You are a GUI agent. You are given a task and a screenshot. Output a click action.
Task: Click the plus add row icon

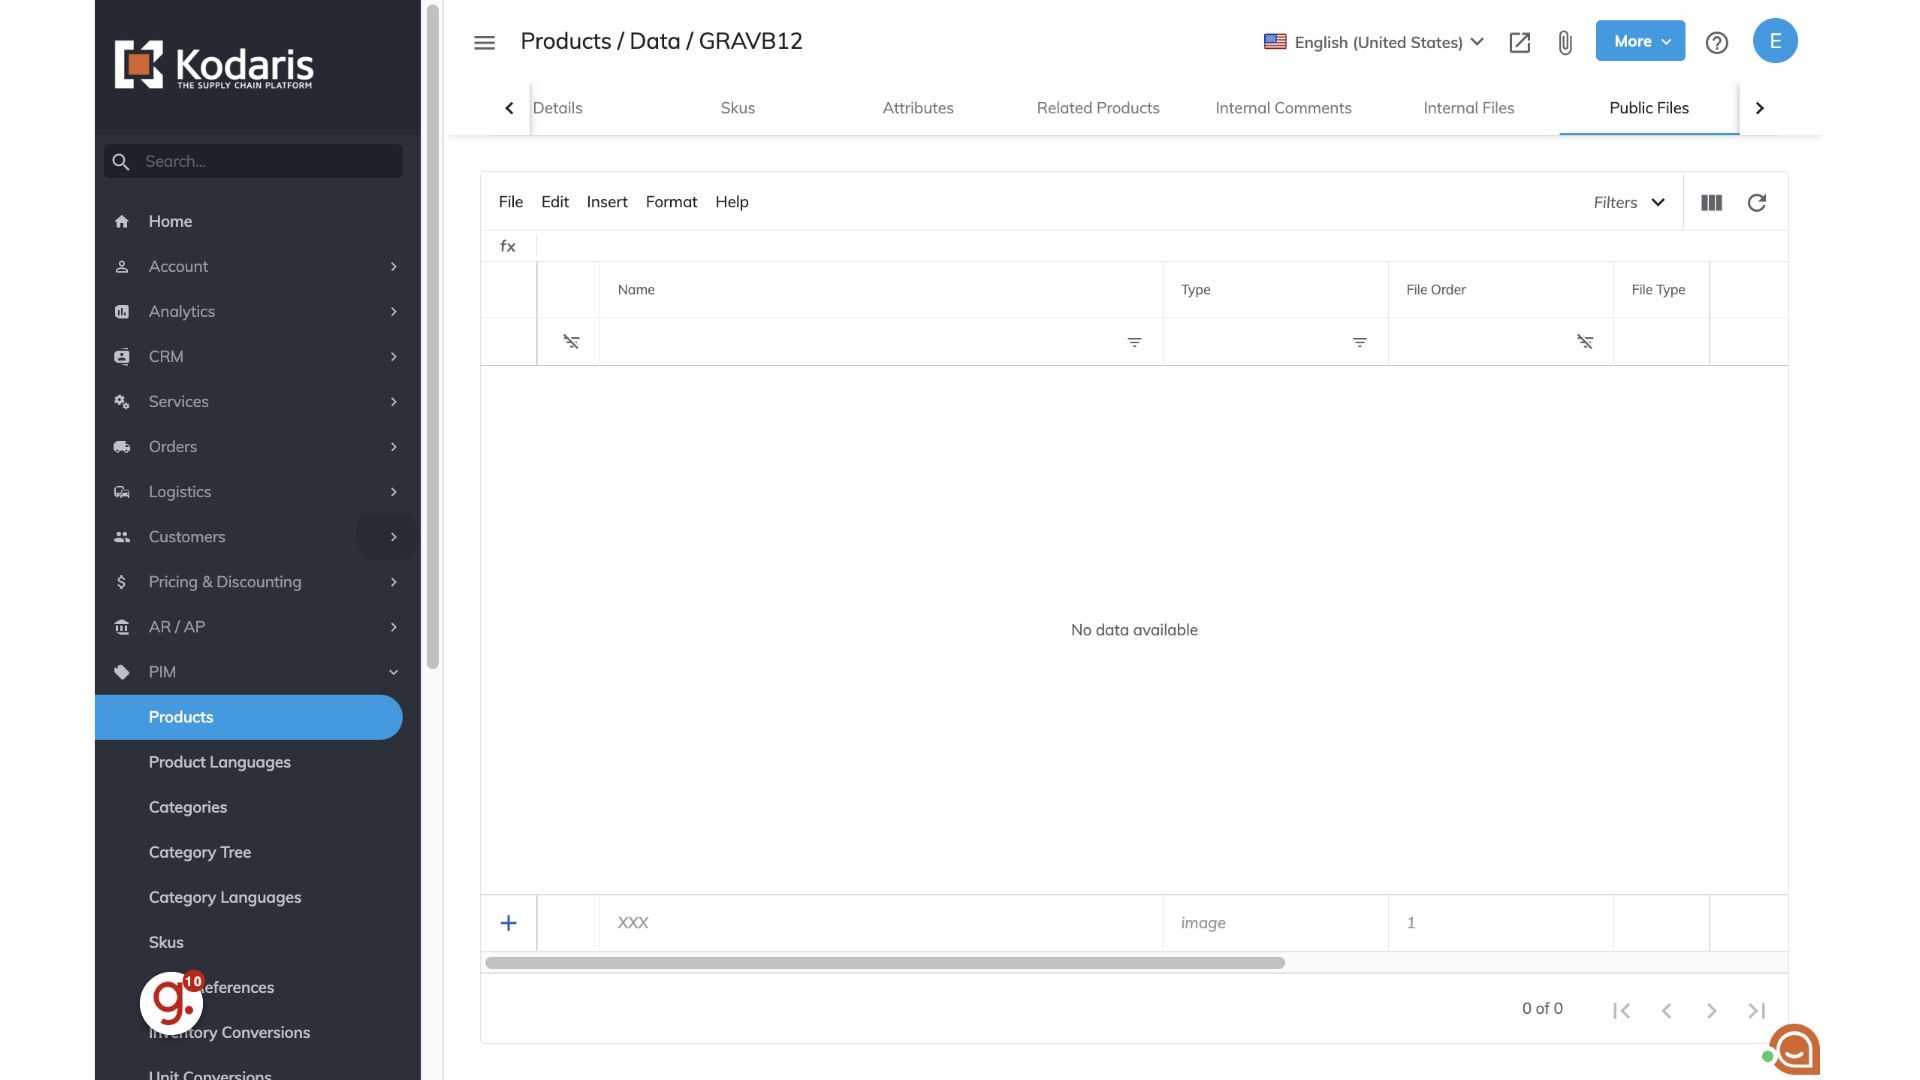click(508, 923)
